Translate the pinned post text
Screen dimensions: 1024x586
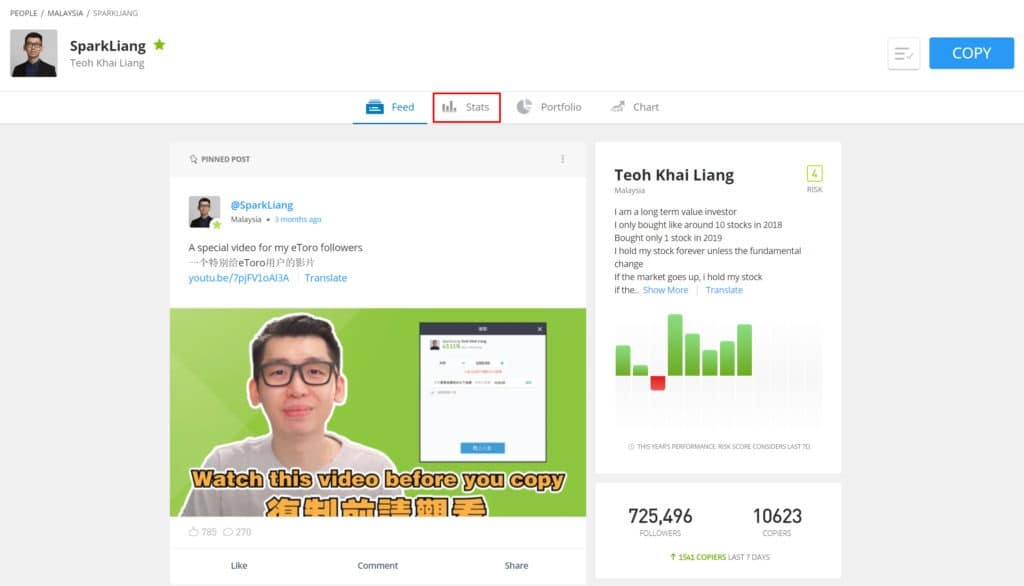tap(326, 278)
